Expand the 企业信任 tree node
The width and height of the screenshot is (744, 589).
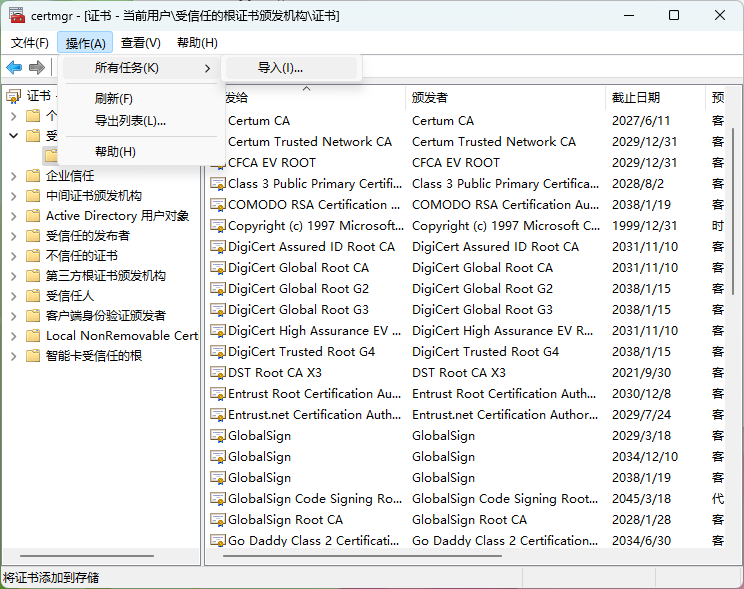13,176
